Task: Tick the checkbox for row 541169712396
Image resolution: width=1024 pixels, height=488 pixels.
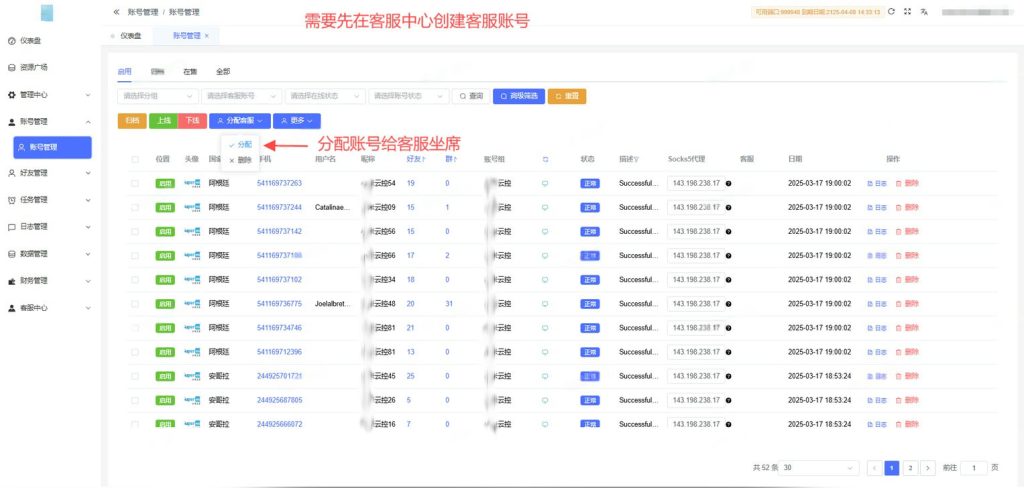Action: click(x=135, y=352)
